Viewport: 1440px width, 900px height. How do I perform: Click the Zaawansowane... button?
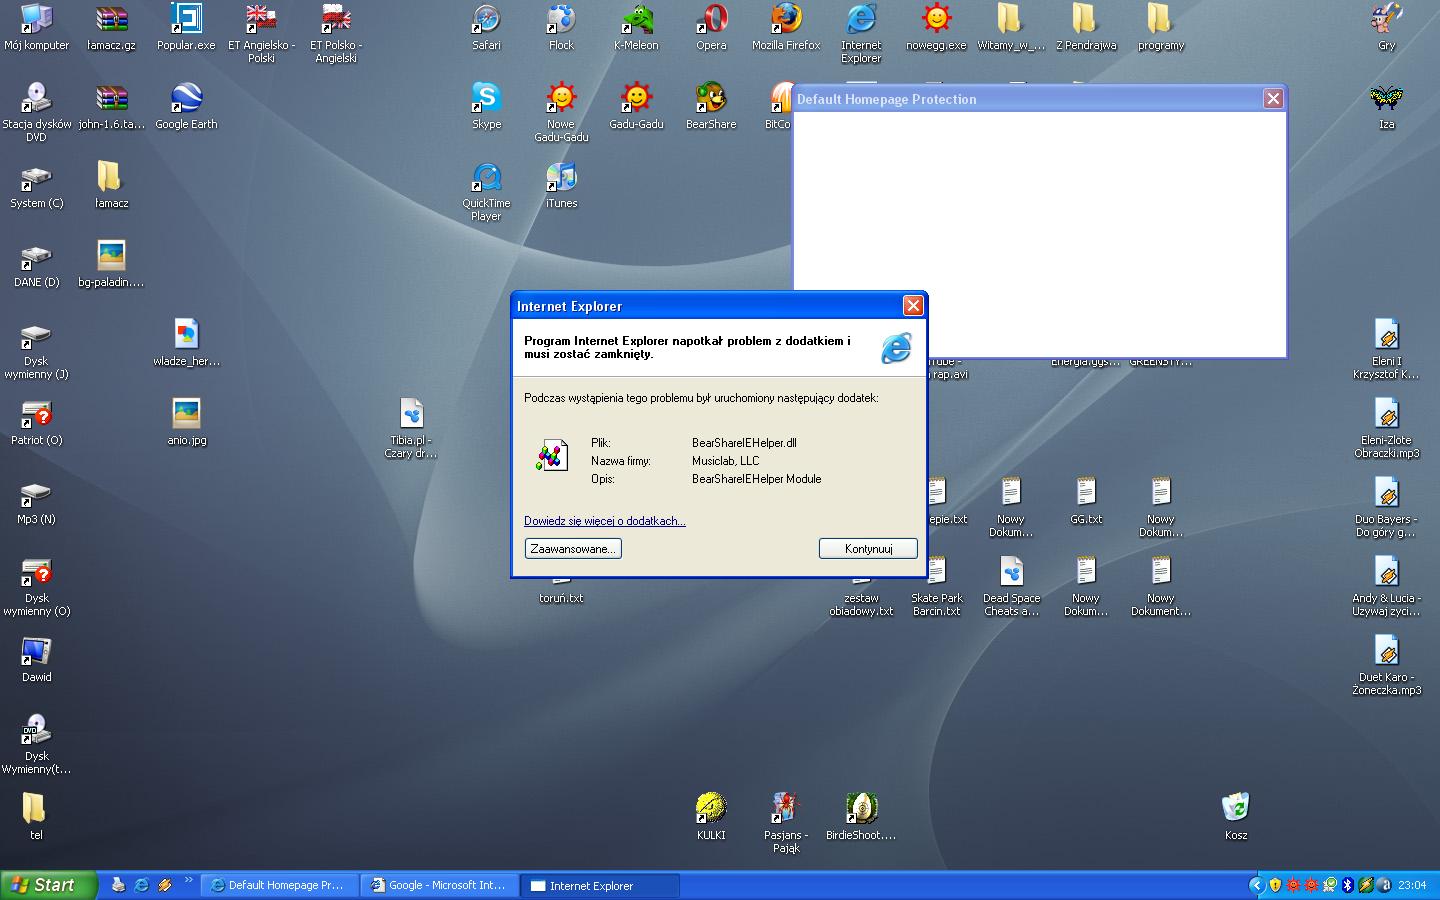click(x=573, y=549)
